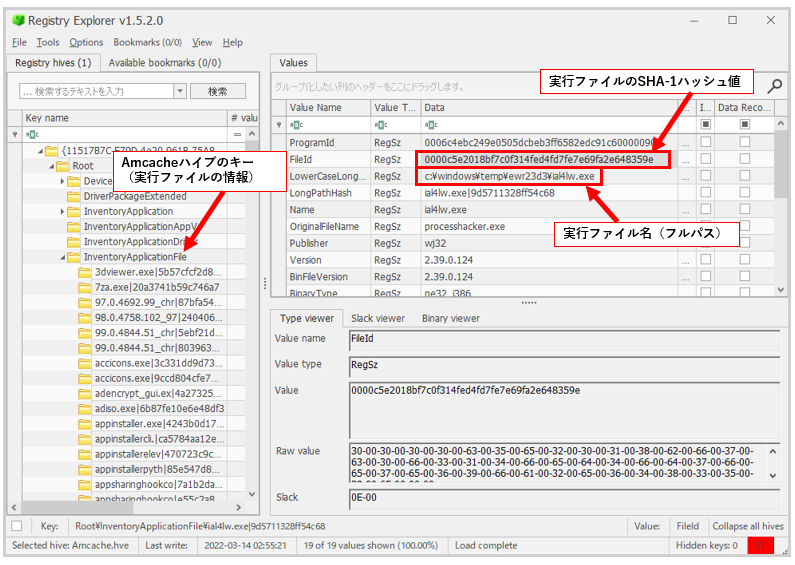
Task: Select the appinstallerpyth key folder
Action: (157, 469)
